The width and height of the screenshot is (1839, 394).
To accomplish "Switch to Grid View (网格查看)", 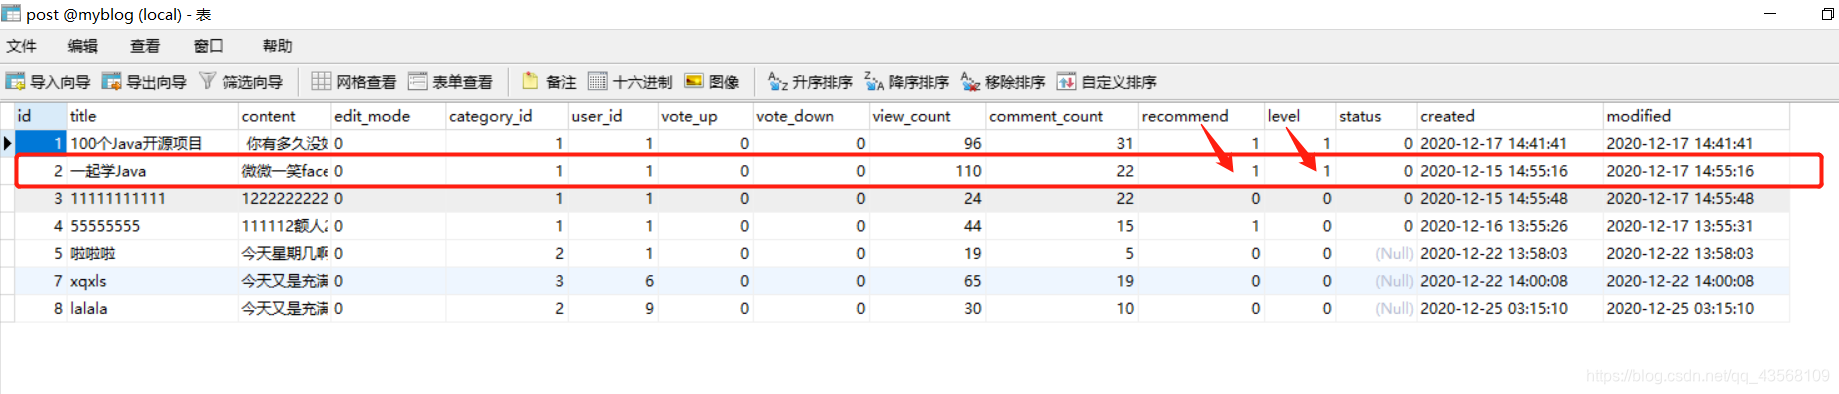I will click(354, 82).
